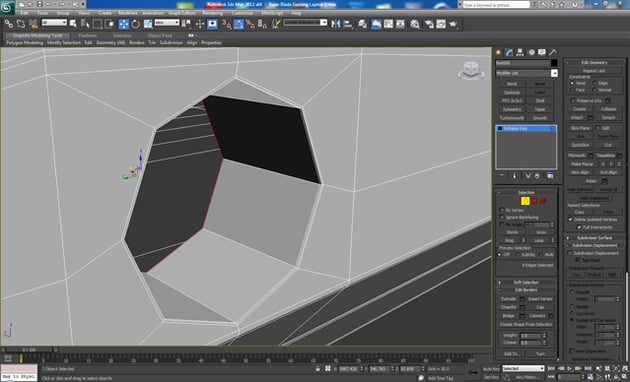This screenshot has width=630, height=382.
Task: Click the Mirror tool icon
Action: pos(335,24)
